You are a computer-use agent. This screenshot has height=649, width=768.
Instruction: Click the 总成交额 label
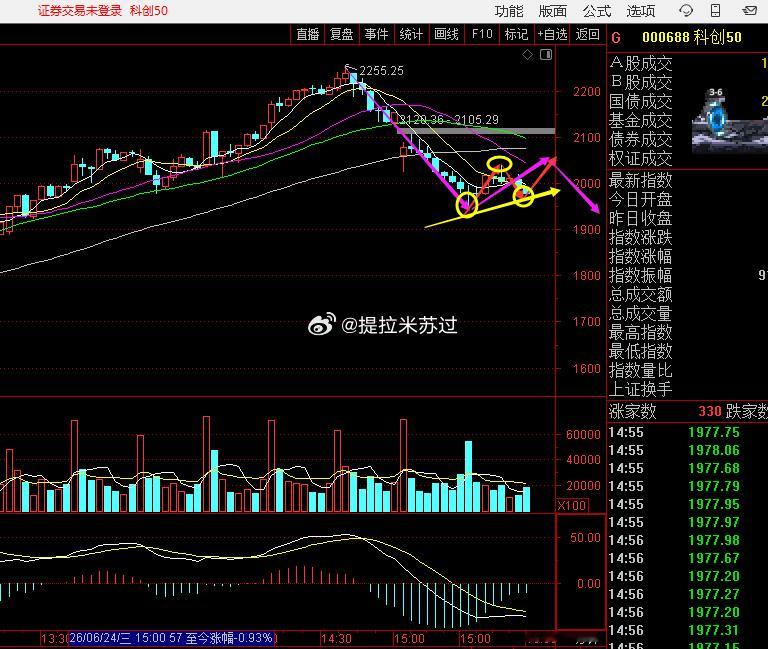pyautogui.click(x=641, y=294)
